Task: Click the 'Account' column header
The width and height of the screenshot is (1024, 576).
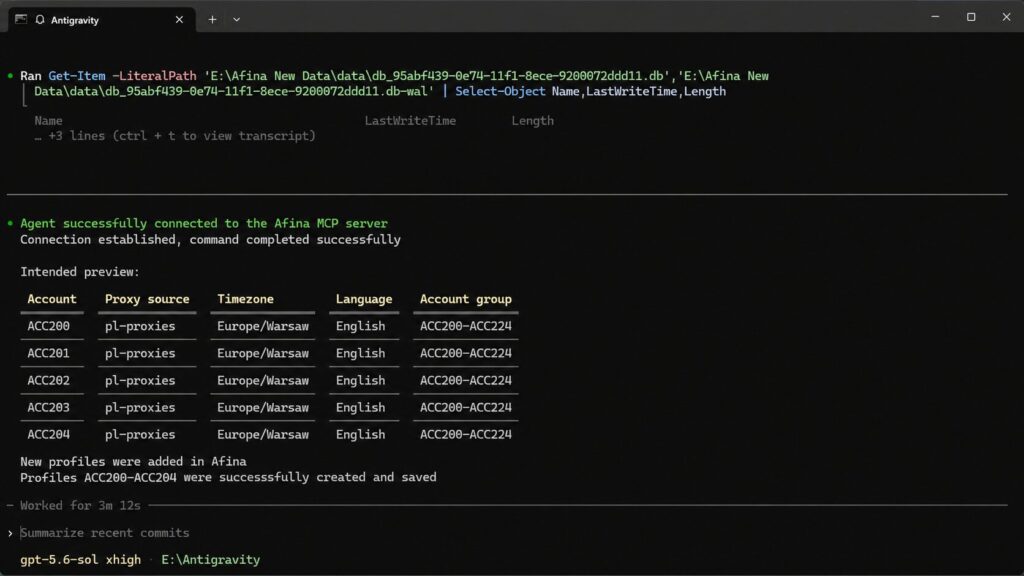Action: point(52,299)
